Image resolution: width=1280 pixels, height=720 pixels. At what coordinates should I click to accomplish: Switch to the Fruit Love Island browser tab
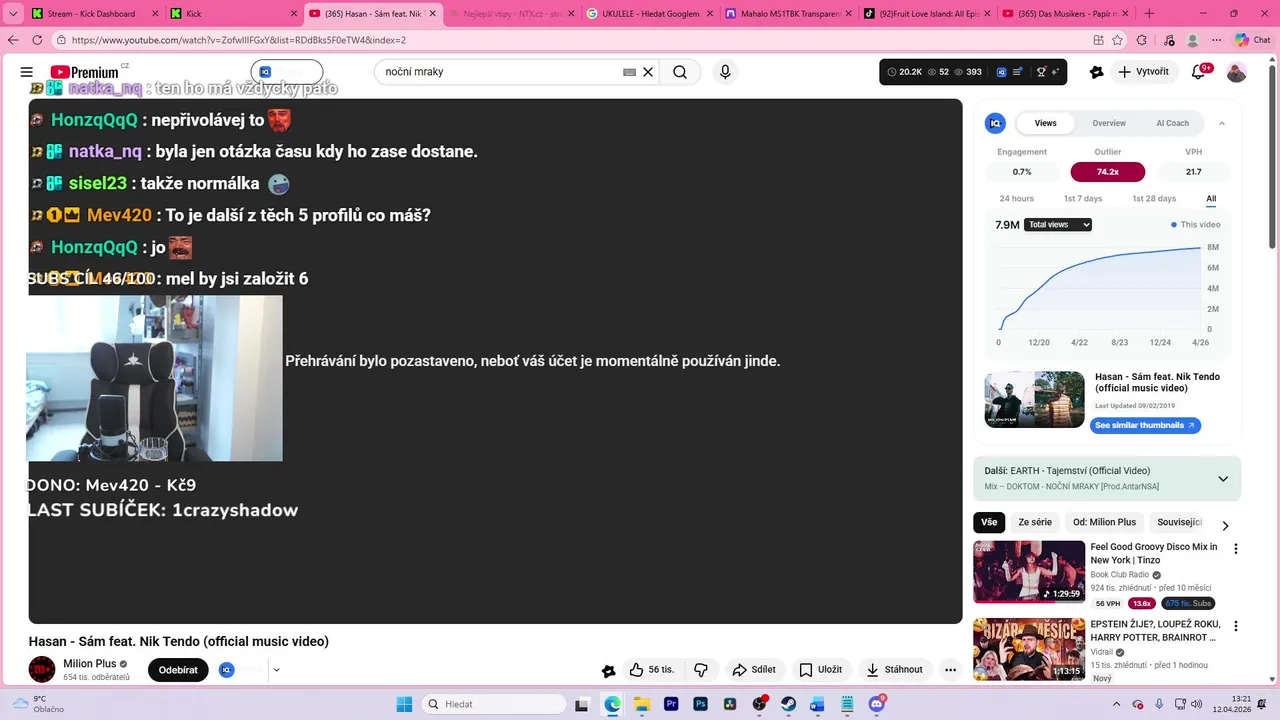927,14
